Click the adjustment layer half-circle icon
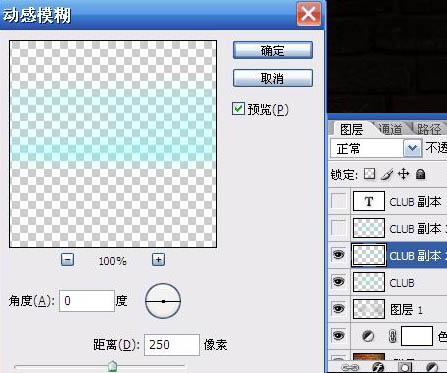 point(368,336)
